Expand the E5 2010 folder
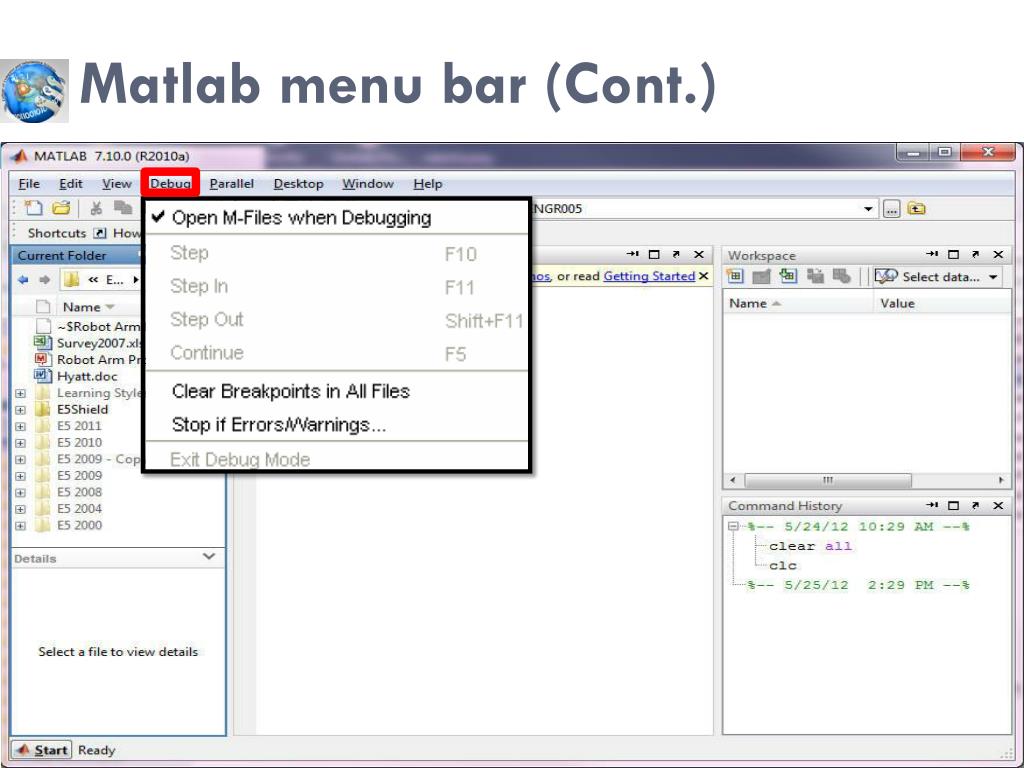1024x768 pixels. click(20, 443)
